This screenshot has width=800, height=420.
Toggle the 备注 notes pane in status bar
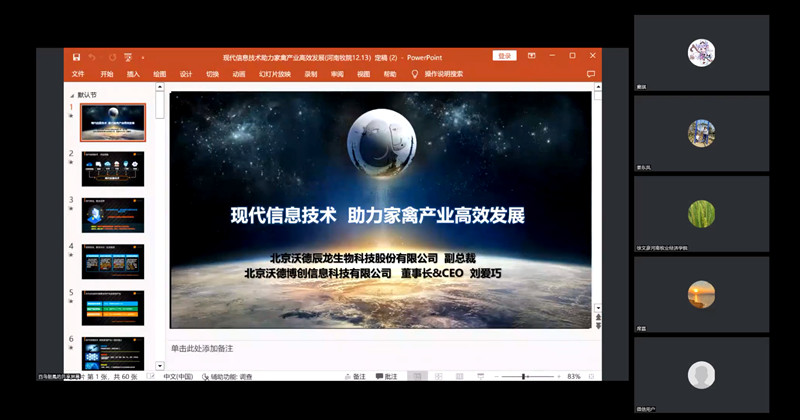pos(354,377)
